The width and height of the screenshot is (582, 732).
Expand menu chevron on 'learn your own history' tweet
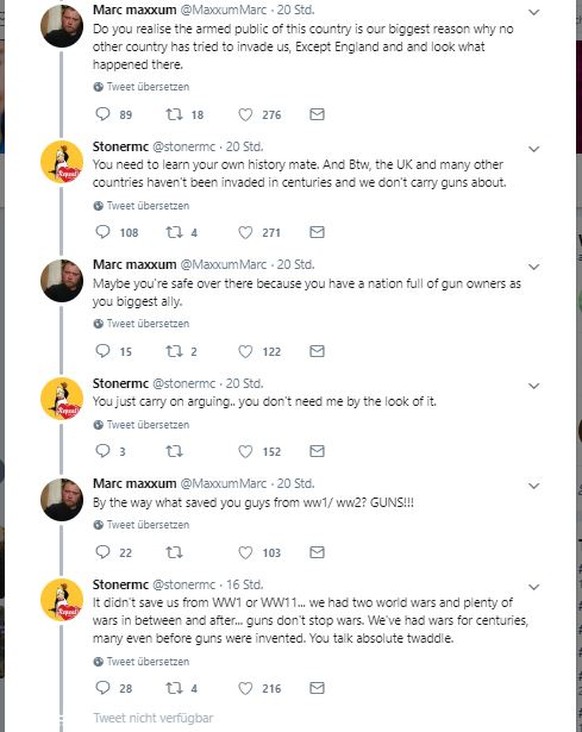point(534,149)
